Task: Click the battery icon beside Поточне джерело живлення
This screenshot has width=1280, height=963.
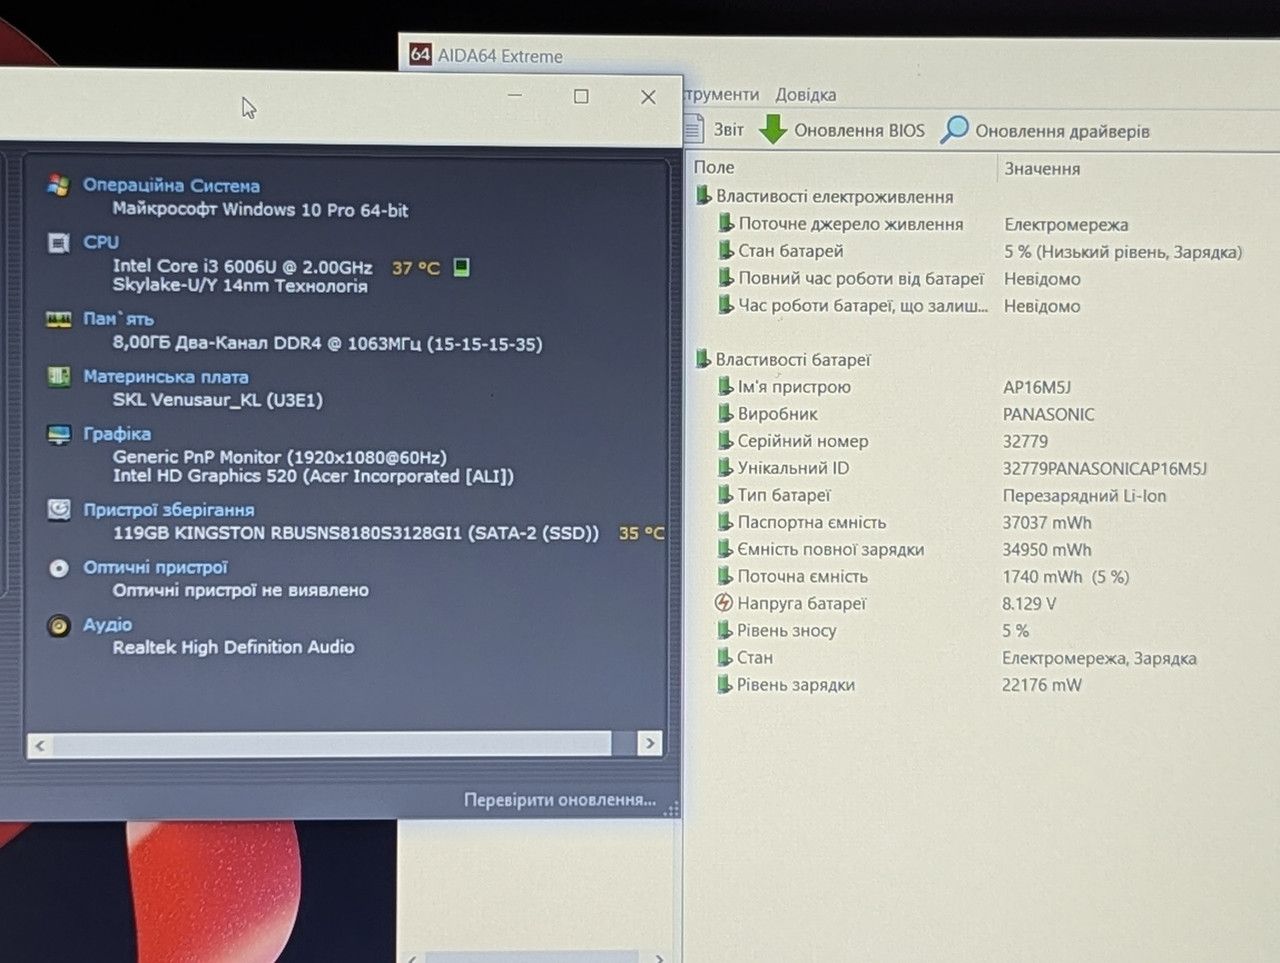Action: 726,223
